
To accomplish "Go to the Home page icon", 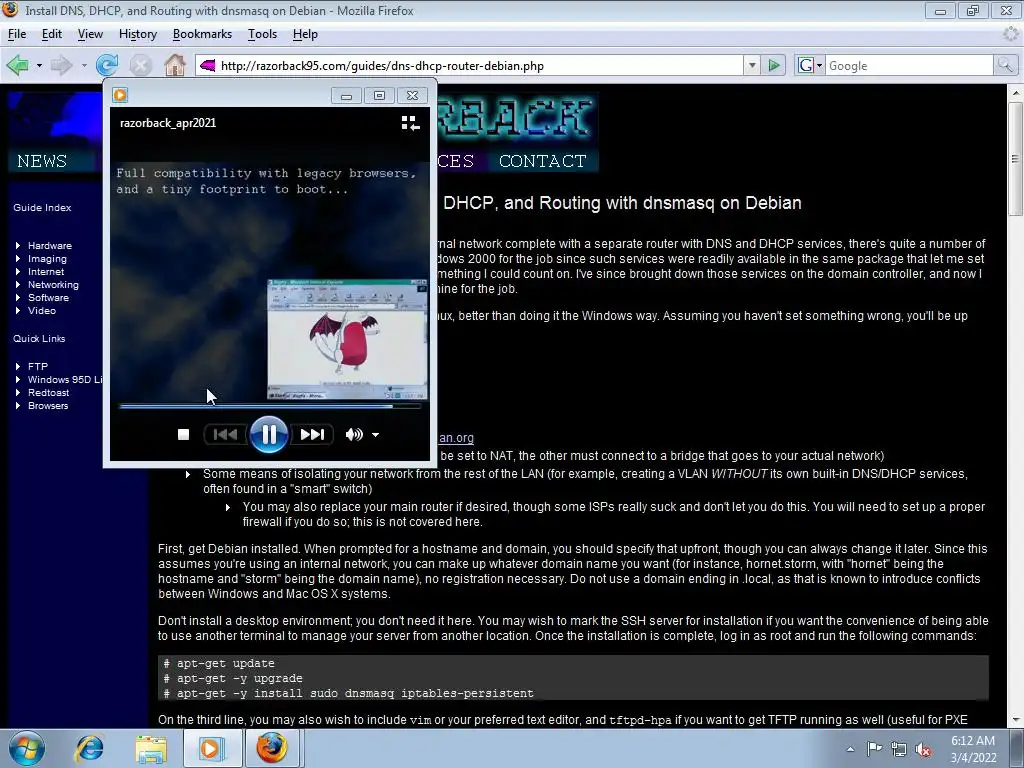I will (x=174, y=65).
